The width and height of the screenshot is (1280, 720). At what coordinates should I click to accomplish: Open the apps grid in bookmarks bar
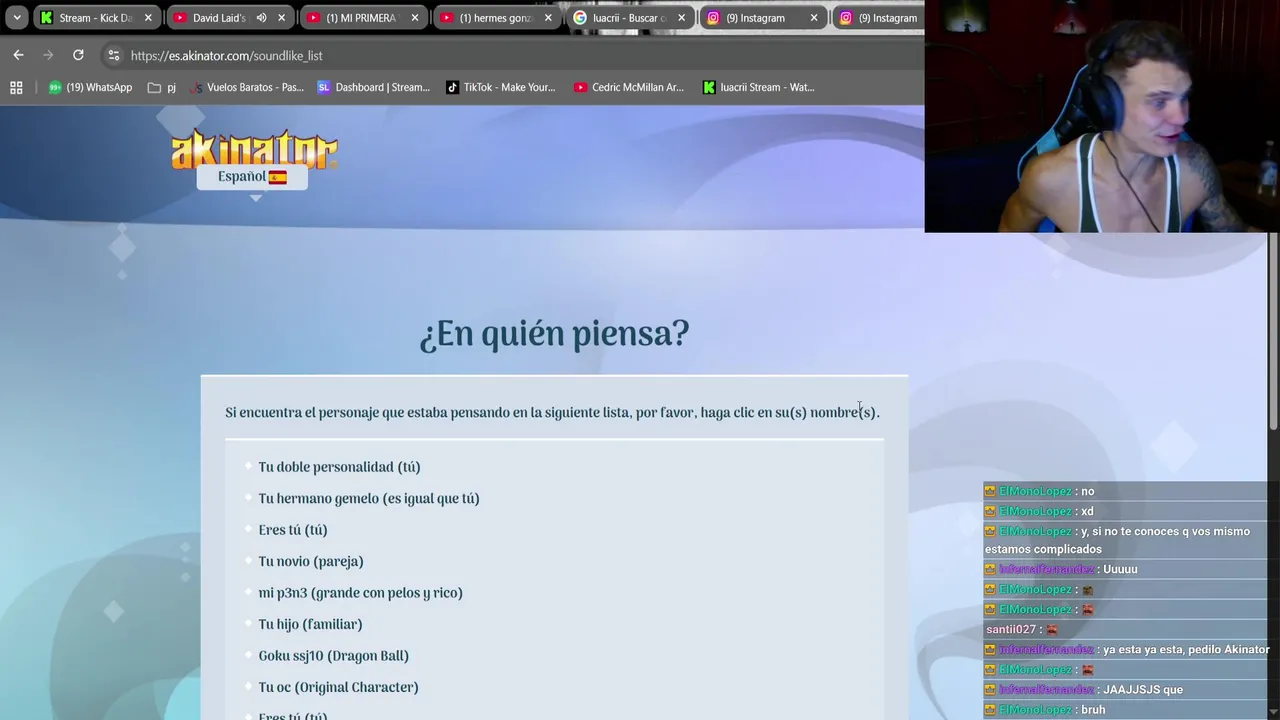[16, 87]
